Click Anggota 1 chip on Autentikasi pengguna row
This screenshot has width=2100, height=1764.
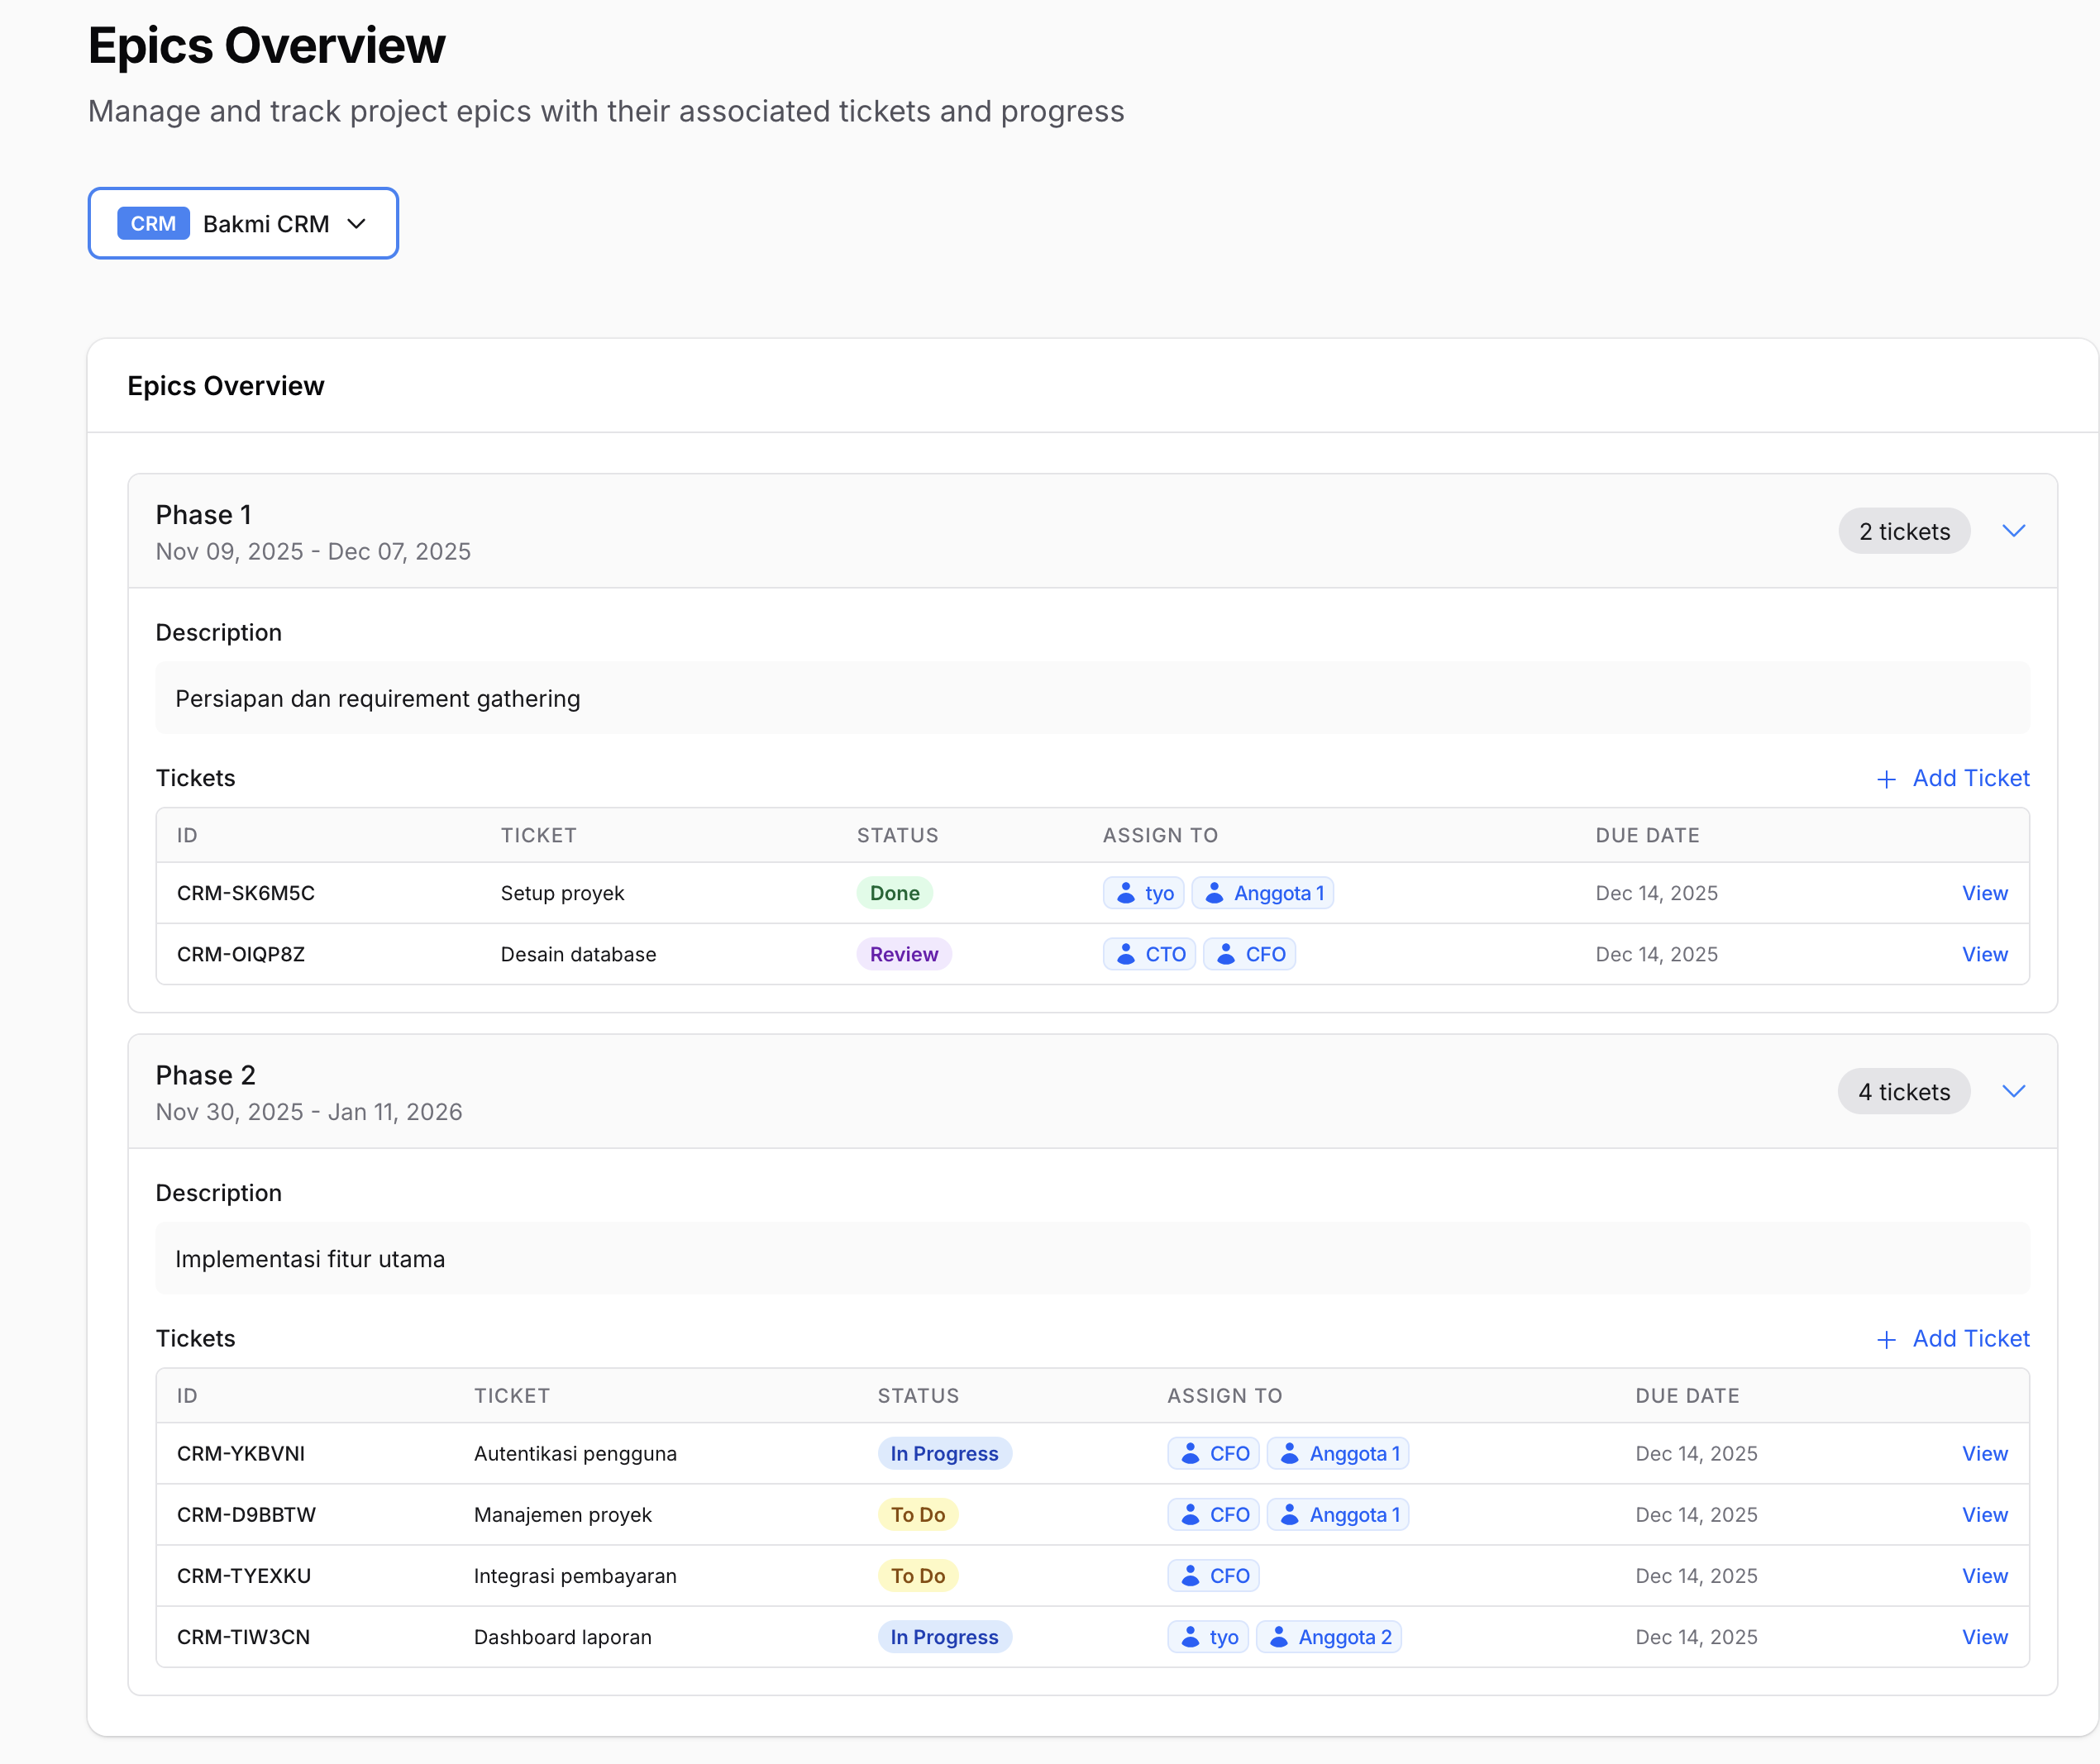pyautogui.click(x=1338, y=1453)
